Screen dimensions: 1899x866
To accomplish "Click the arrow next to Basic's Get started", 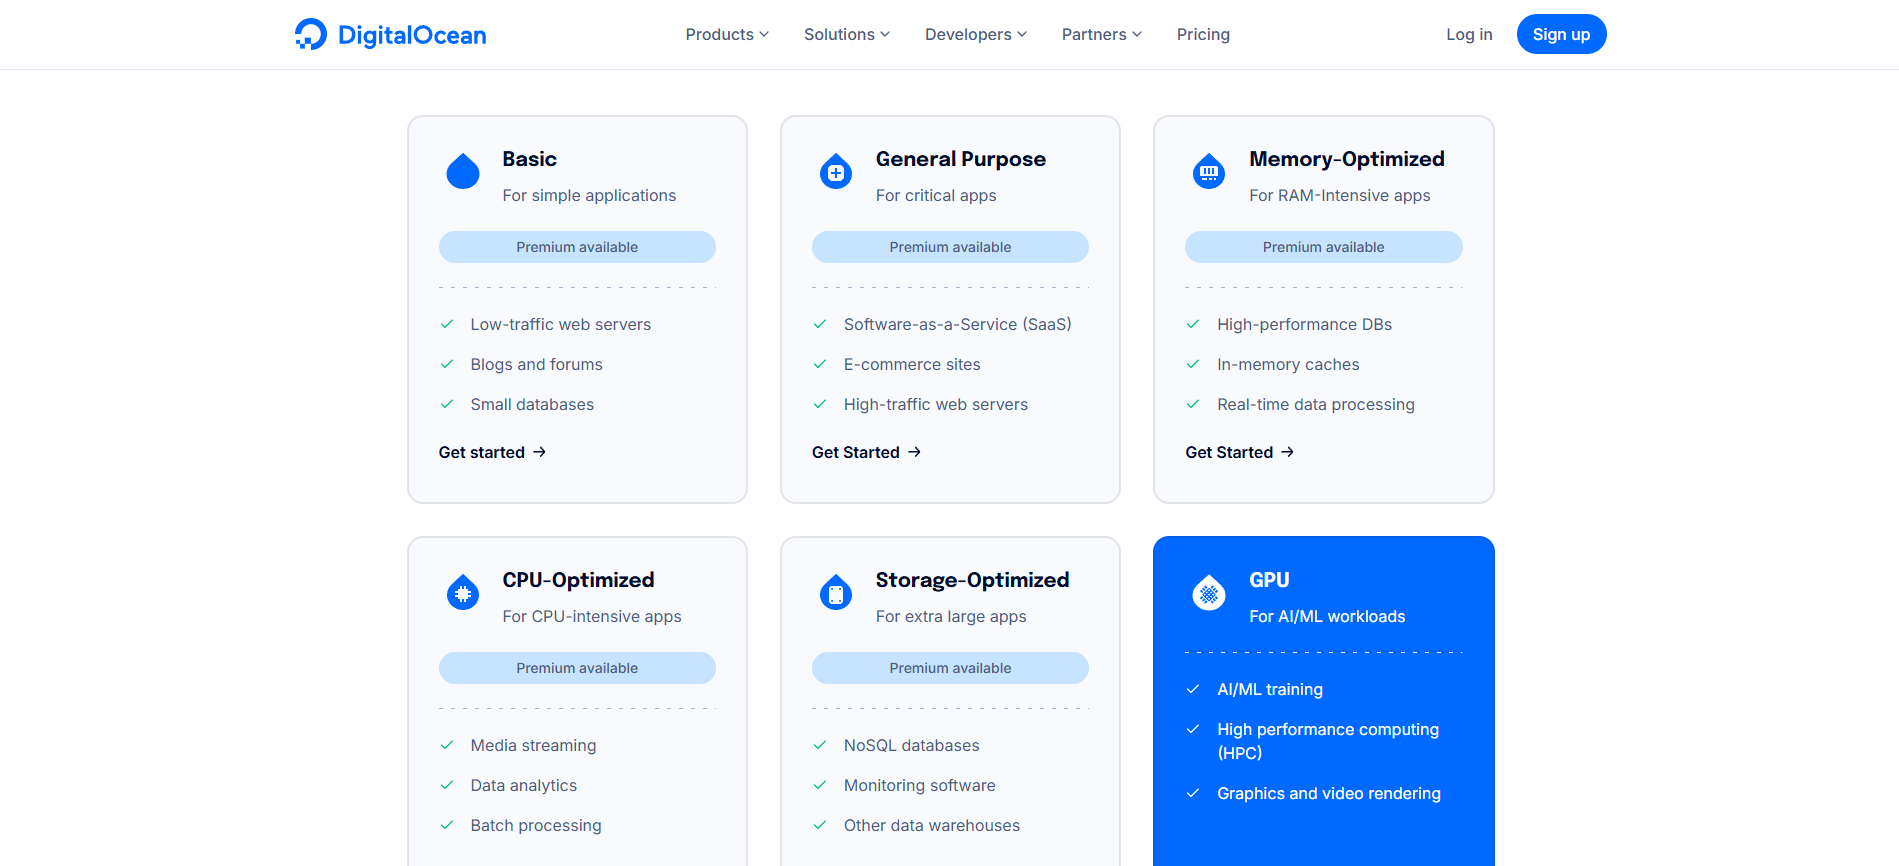I will 540,452.
